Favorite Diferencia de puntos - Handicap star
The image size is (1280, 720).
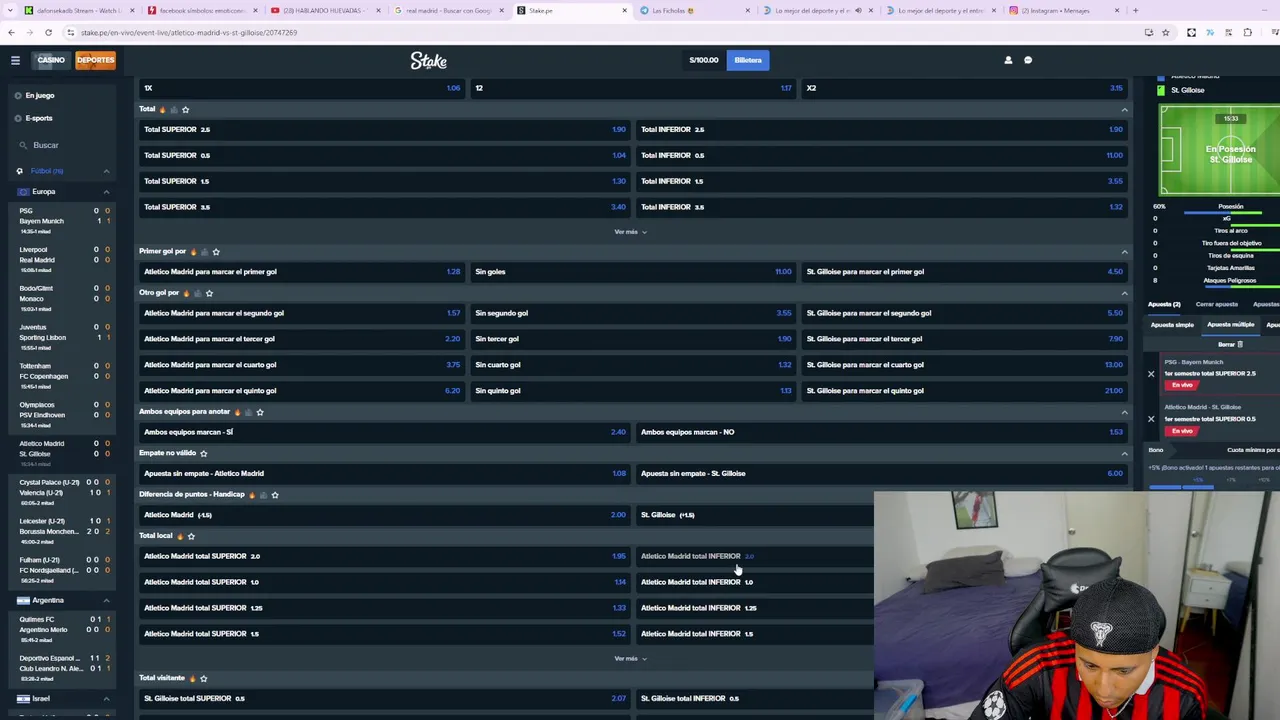point(275,495)
